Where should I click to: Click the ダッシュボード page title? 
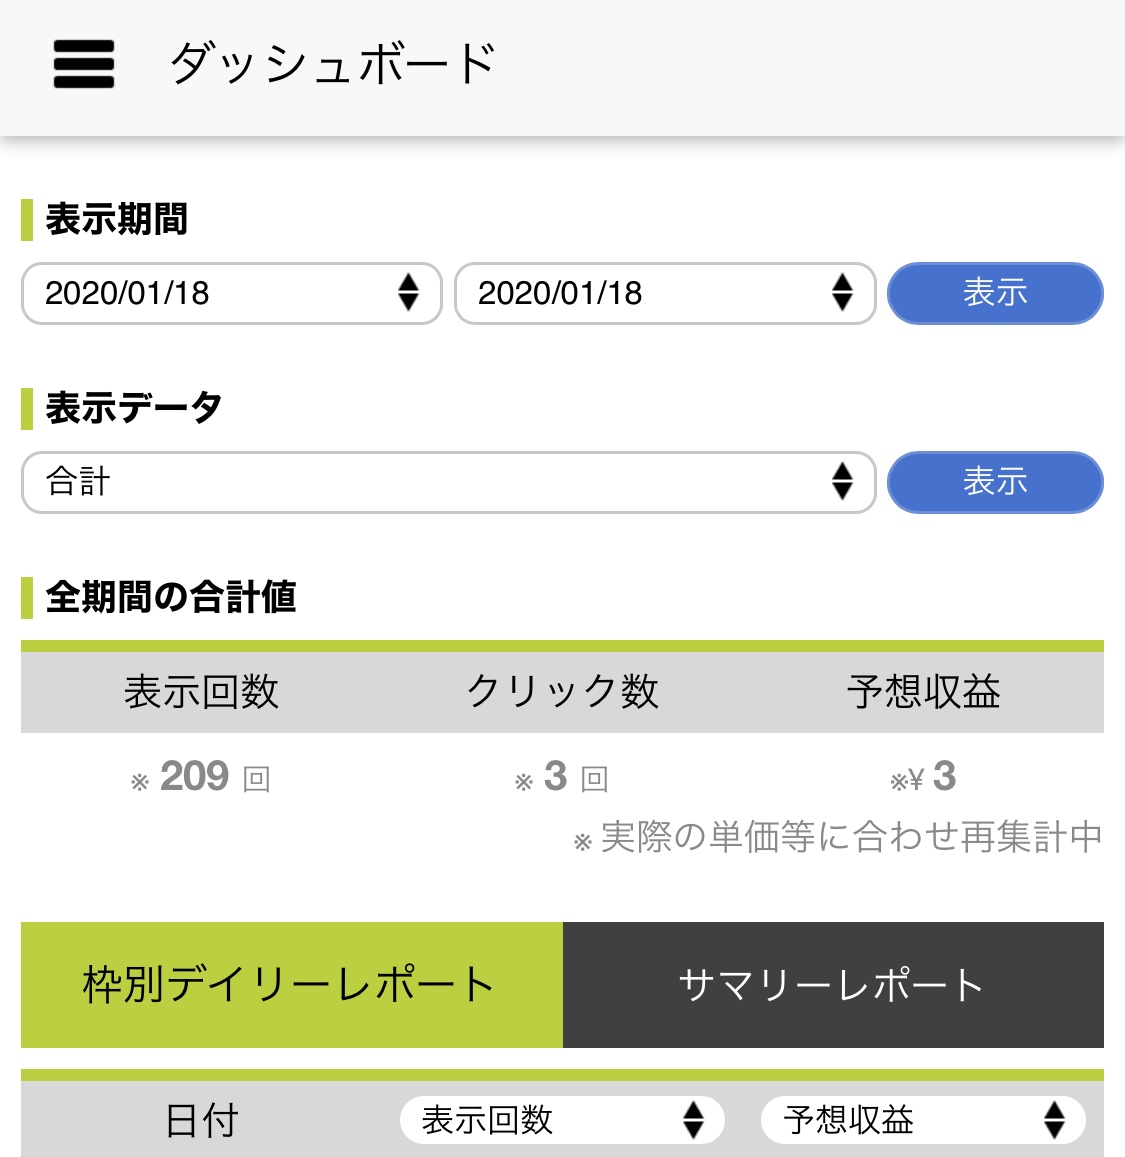tap(333, 64)
